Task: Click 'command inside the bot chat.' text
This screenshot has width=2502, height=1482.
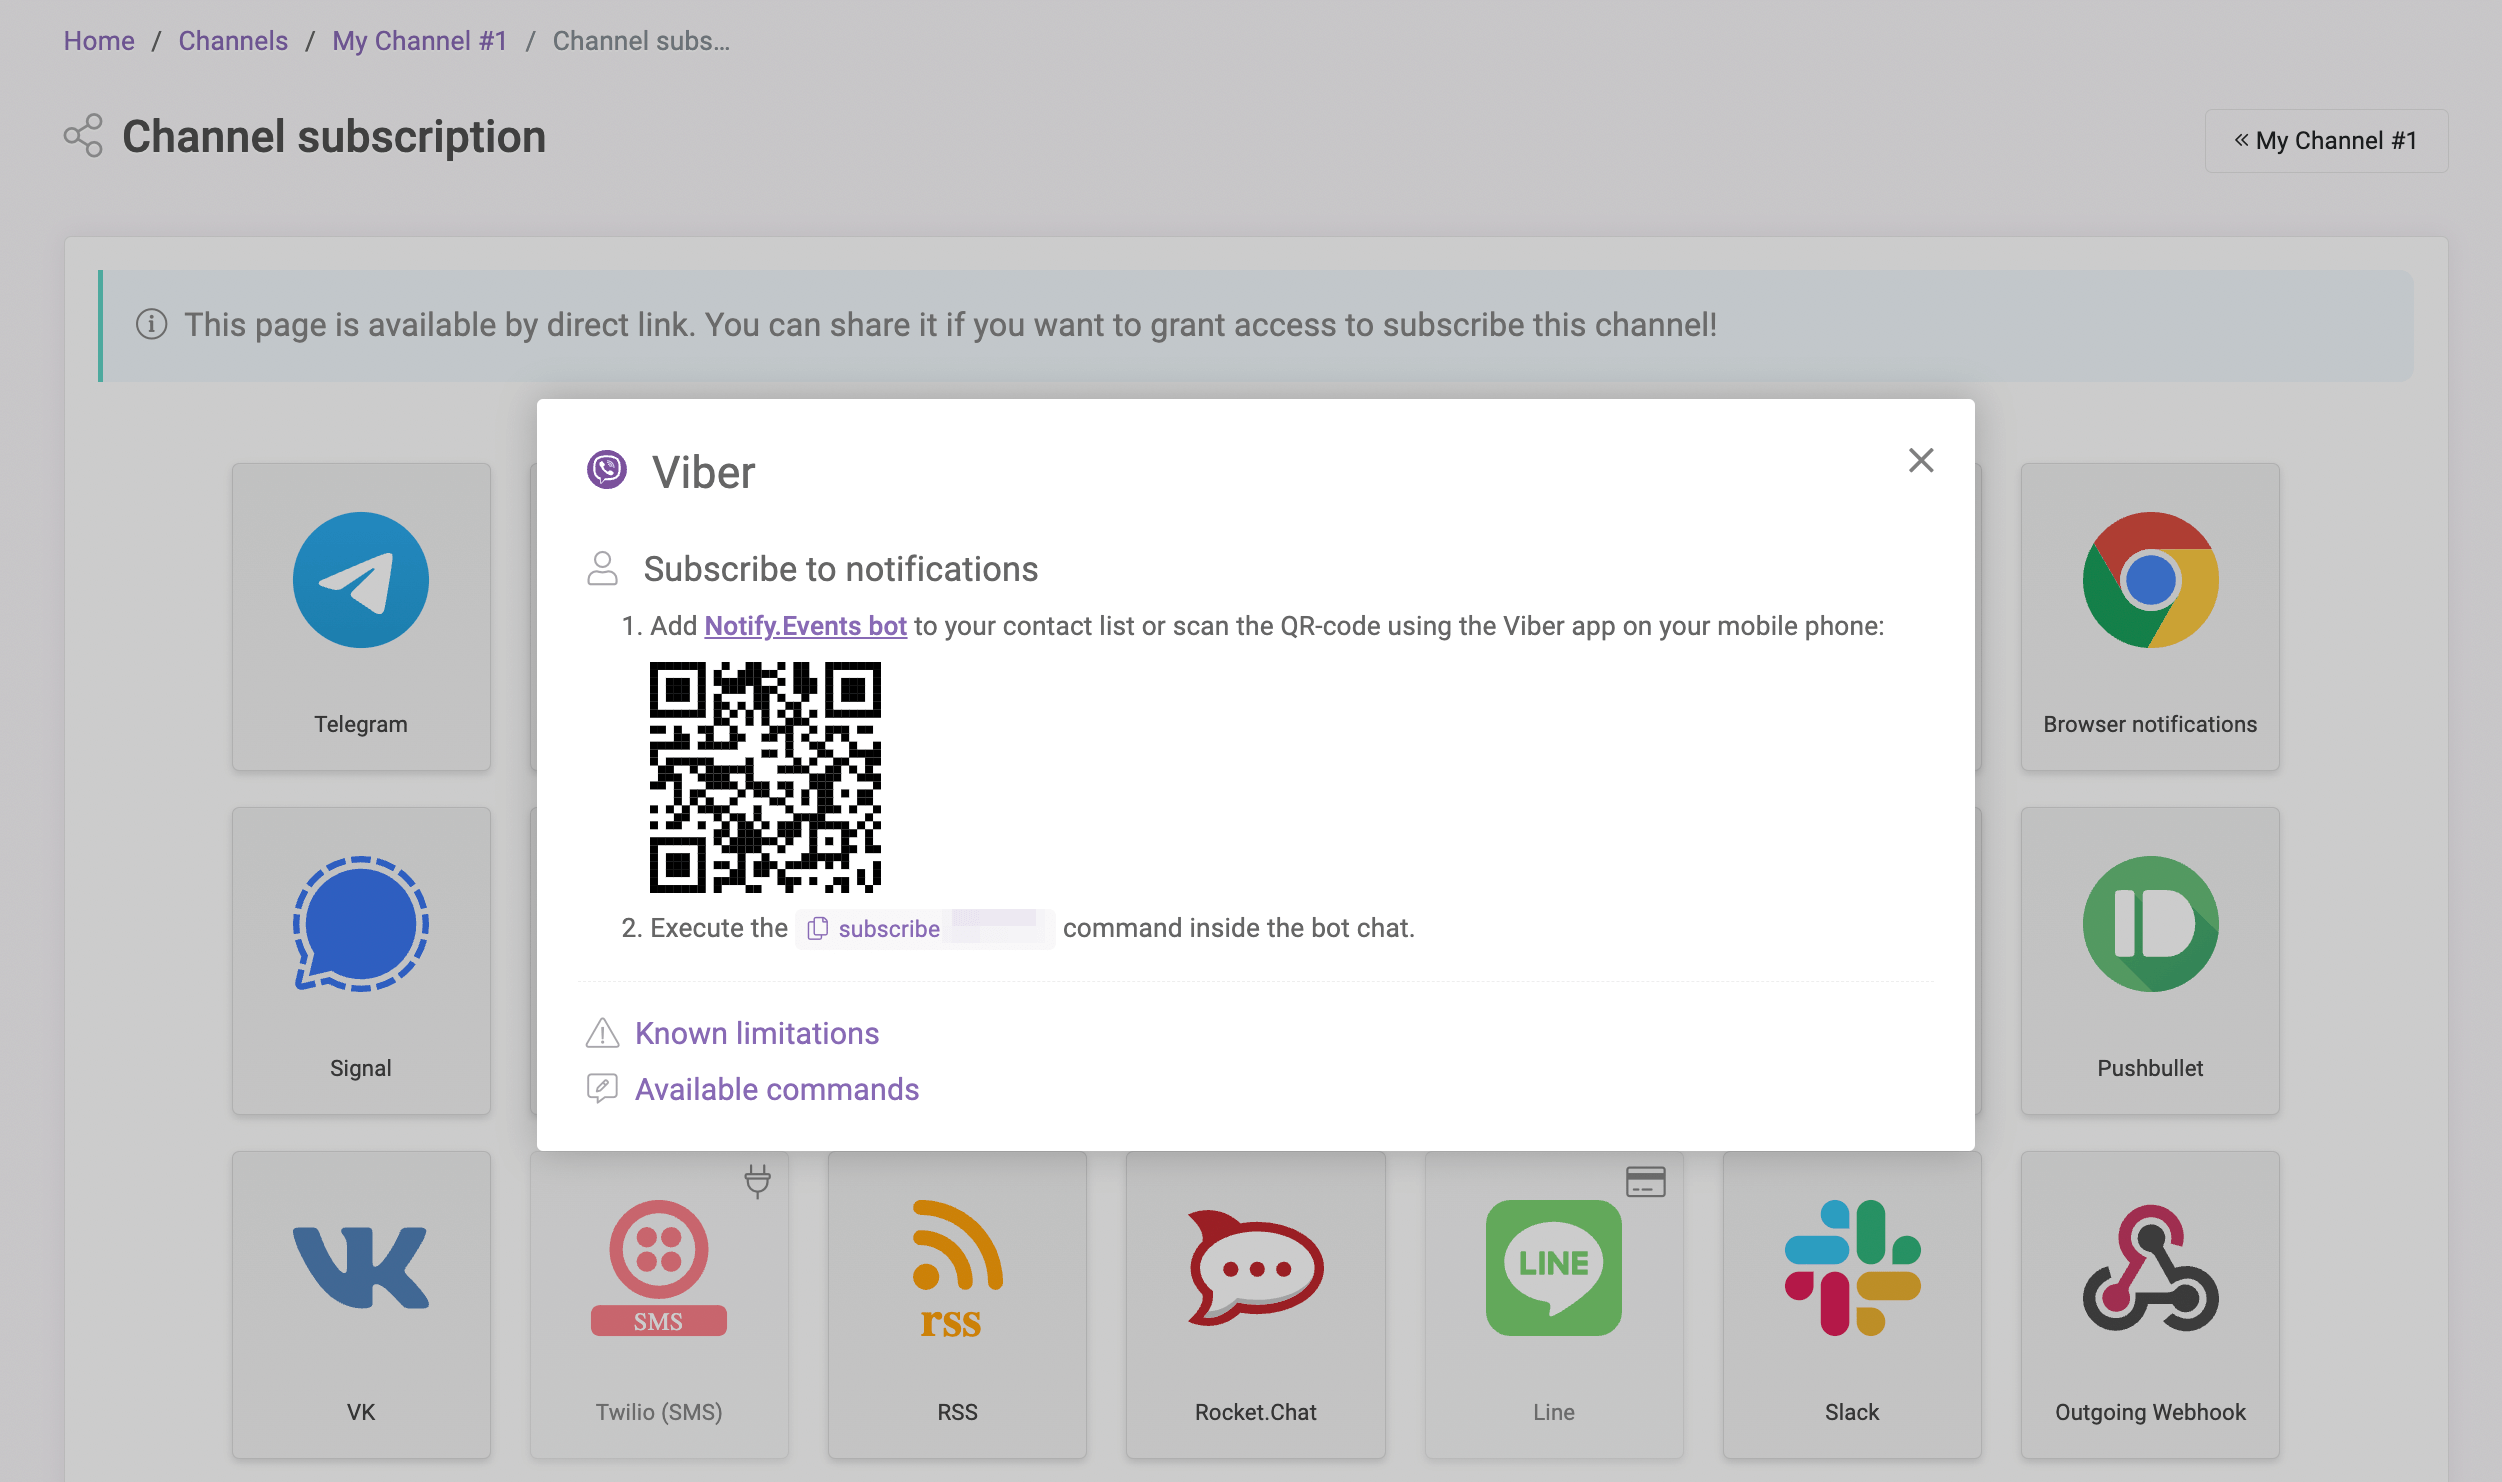Action: coord(1239,928)
